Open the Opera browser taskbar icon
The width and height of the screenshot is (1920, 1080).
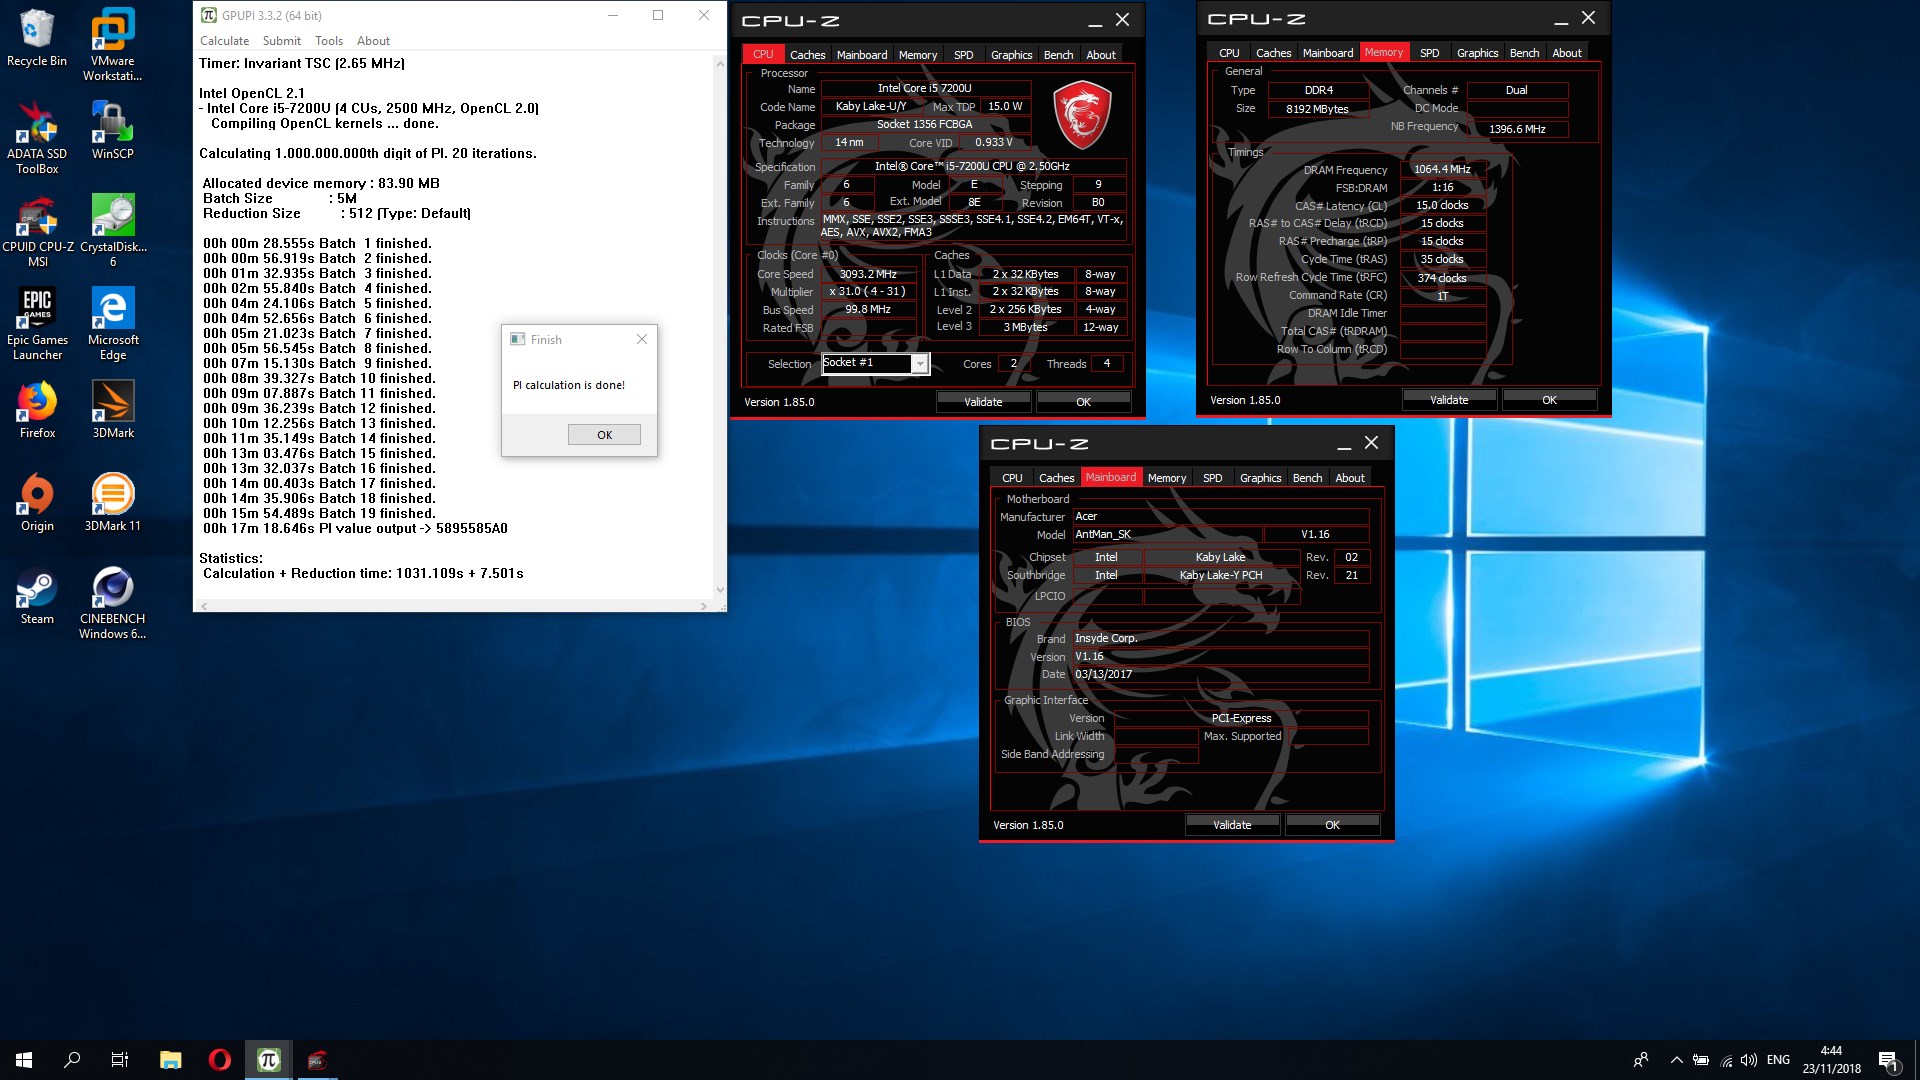click(220, 1060)
